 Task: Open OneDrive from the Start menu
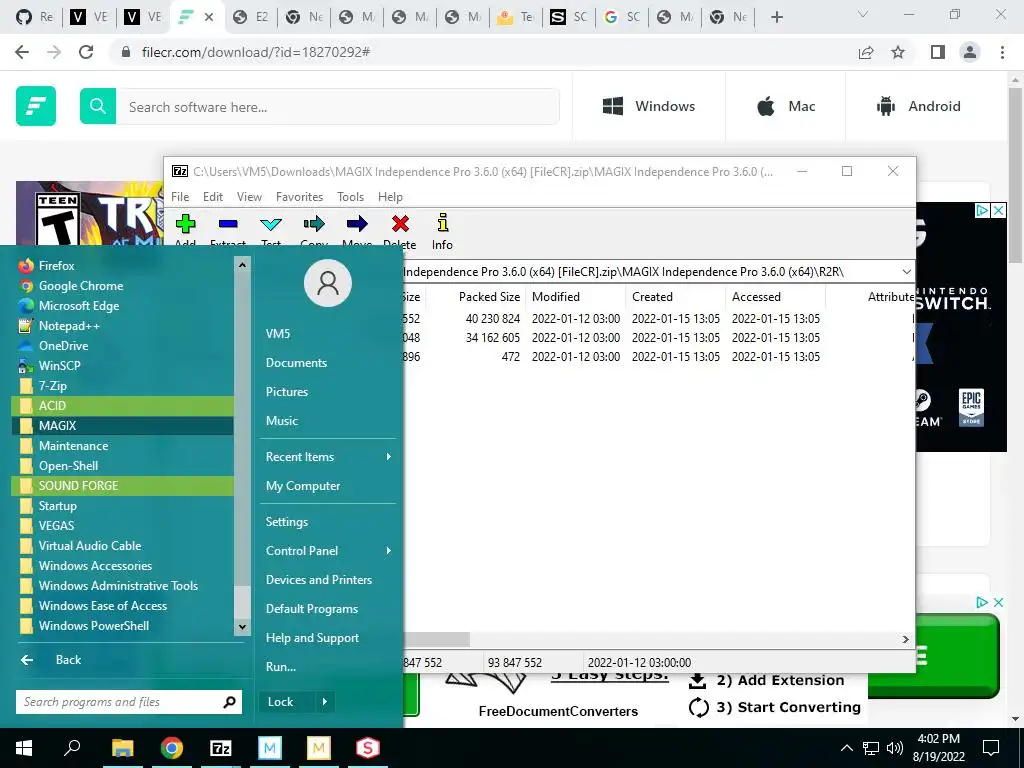coord(122,345)
